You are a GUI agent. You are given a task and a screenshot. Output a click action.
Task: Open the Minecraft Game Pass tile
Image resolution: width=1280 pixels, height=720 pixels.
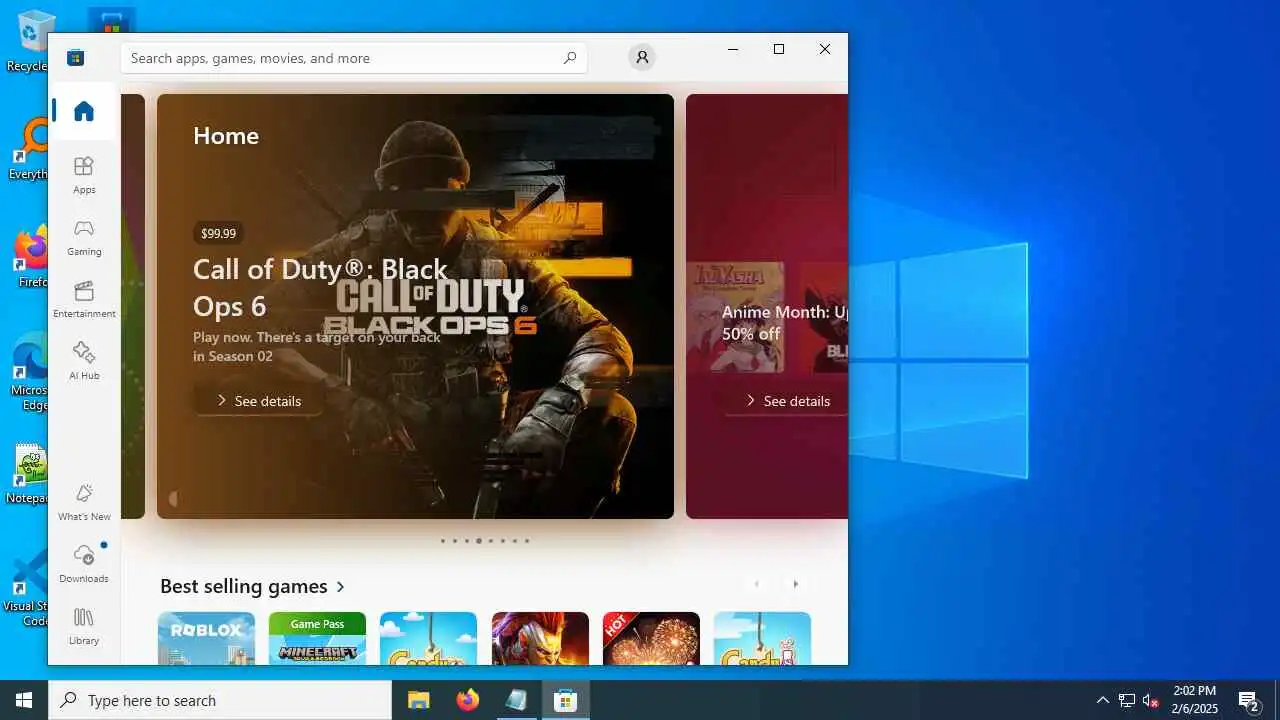[317, 638]
